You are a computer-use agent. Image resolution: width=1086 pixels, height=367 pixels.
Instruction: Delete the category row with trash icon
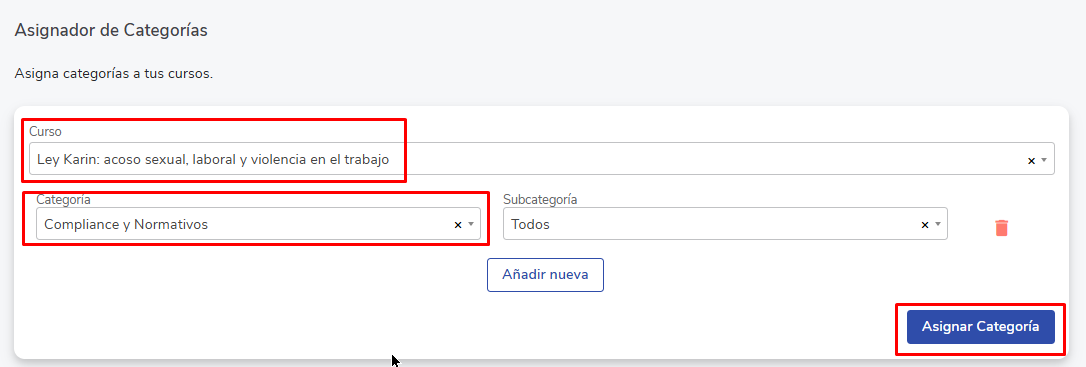1002,228
